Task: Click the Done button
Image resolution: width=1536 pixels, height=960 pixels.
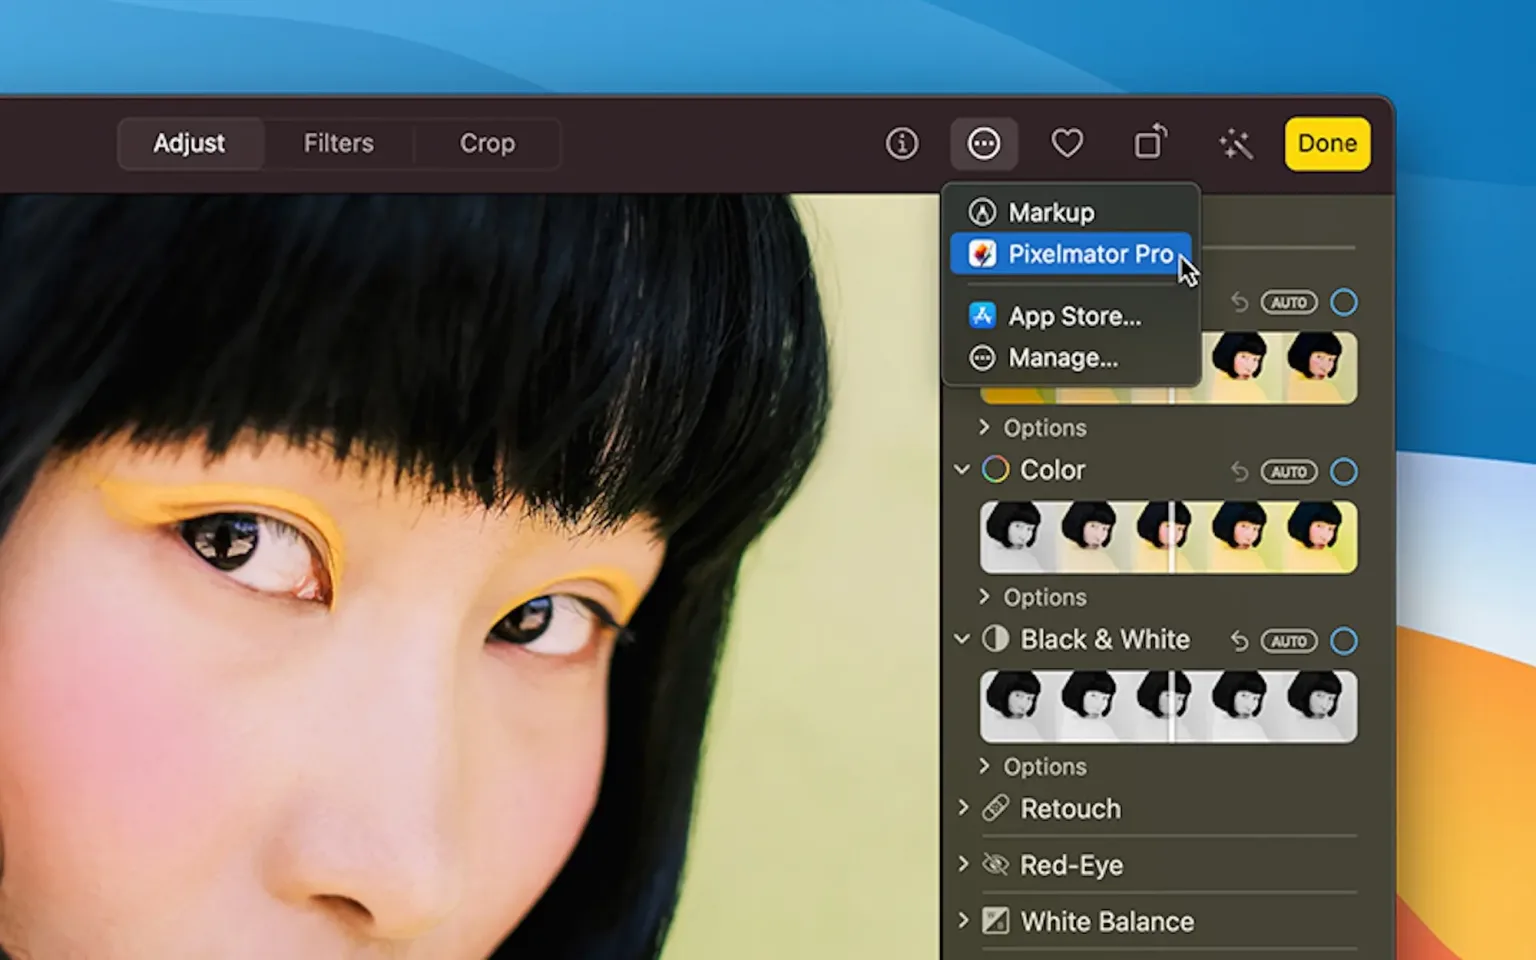Action: coord(1327,143)
